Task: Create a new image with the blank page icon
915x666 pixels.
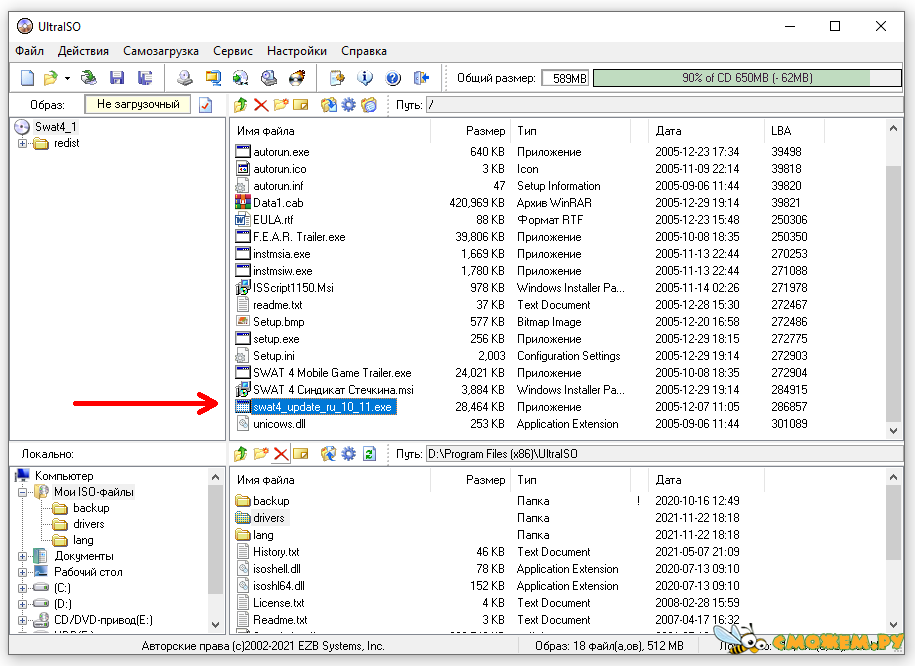Action: tap(27, 78)
